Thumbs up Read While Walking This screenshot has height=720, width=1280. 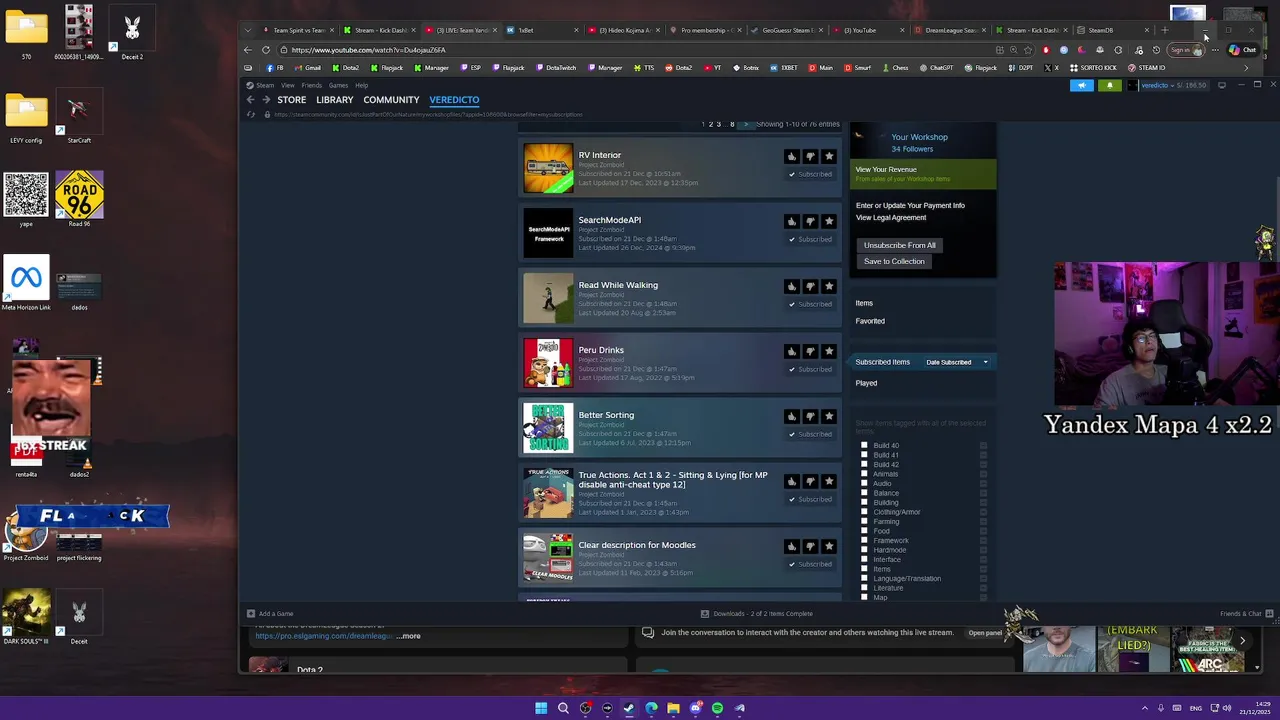tap(792, 286)
